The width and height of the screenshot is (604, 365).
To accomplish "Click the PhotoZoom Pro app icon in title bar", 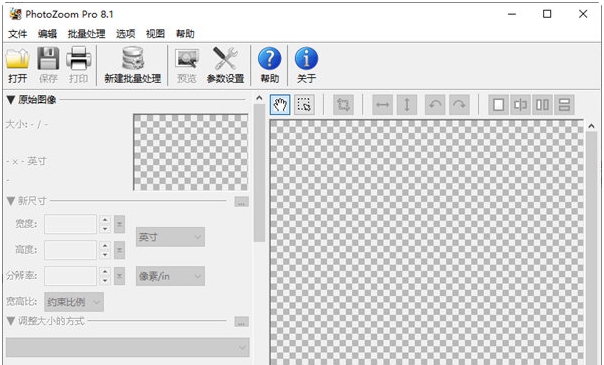I will 15,14.
